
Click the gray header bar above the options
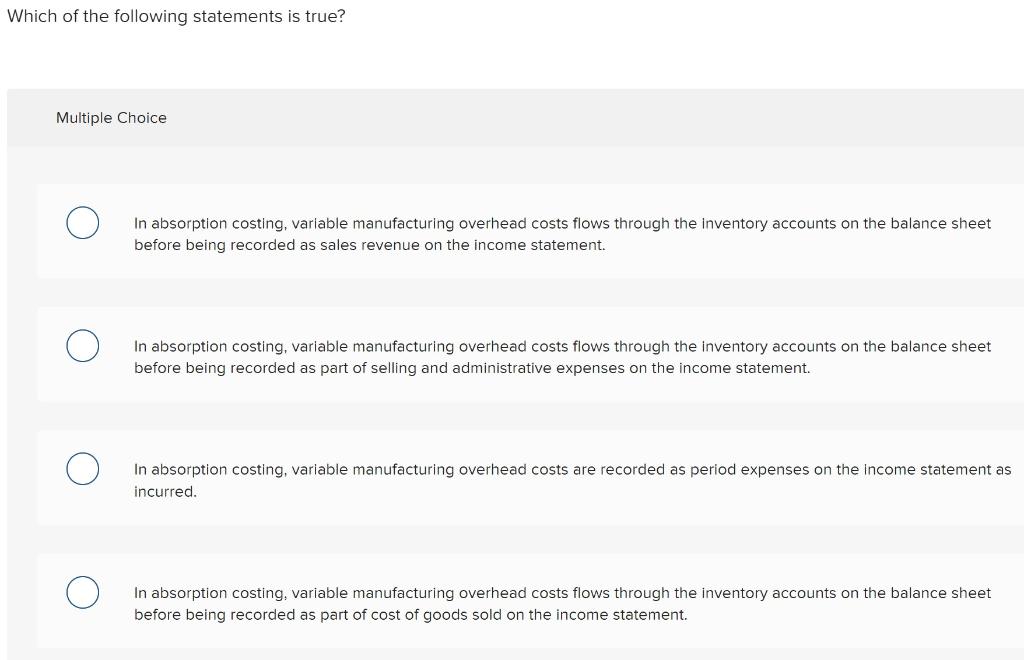coord(512,117)
